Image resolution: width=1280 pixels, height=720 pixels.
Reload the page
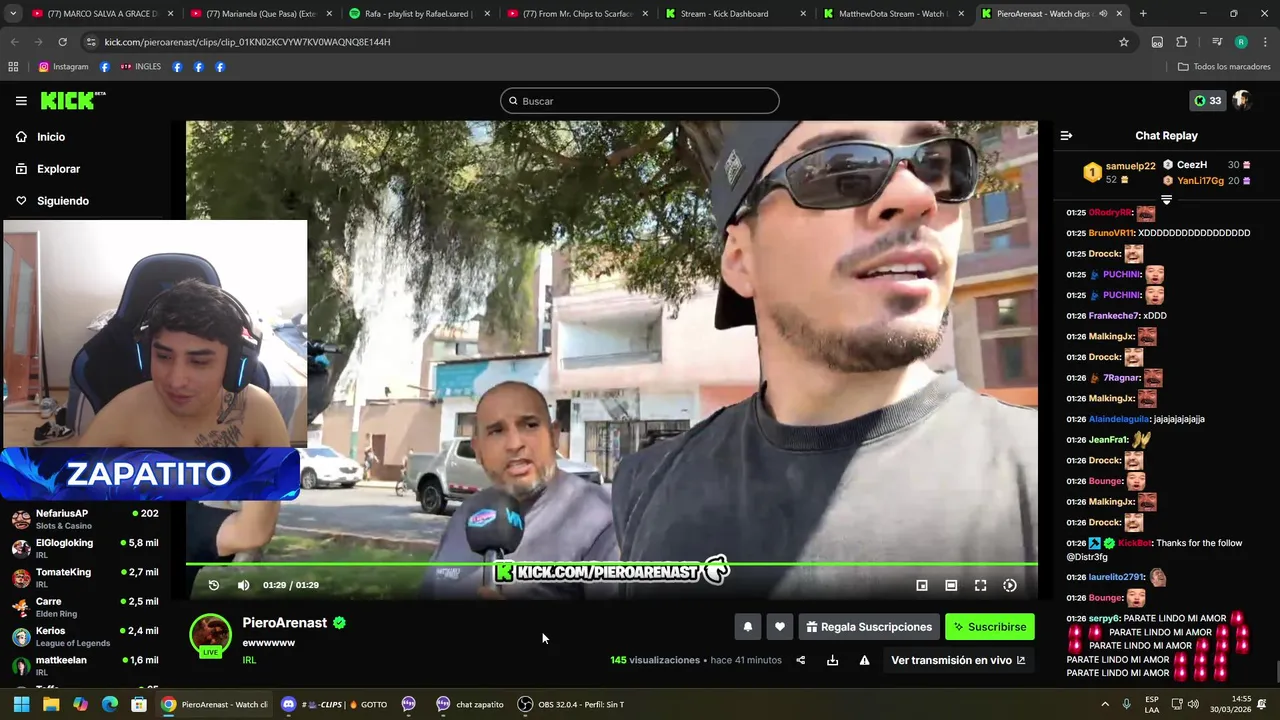pos(62,42)
